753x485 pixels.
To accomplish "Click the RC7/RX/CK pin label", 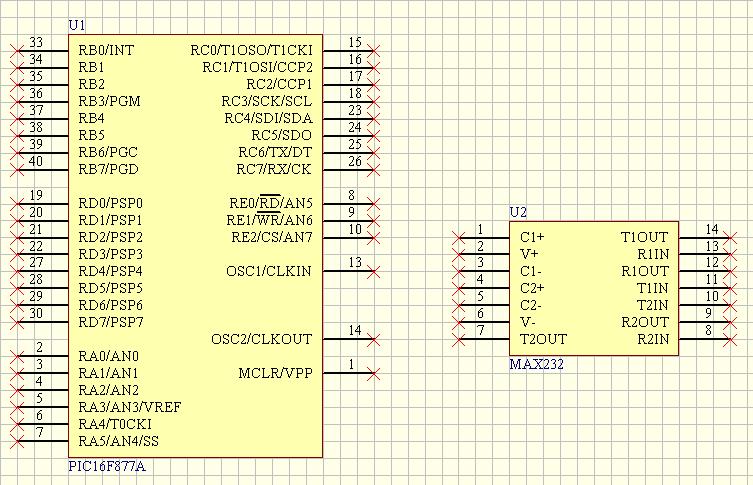I will 273,170.
